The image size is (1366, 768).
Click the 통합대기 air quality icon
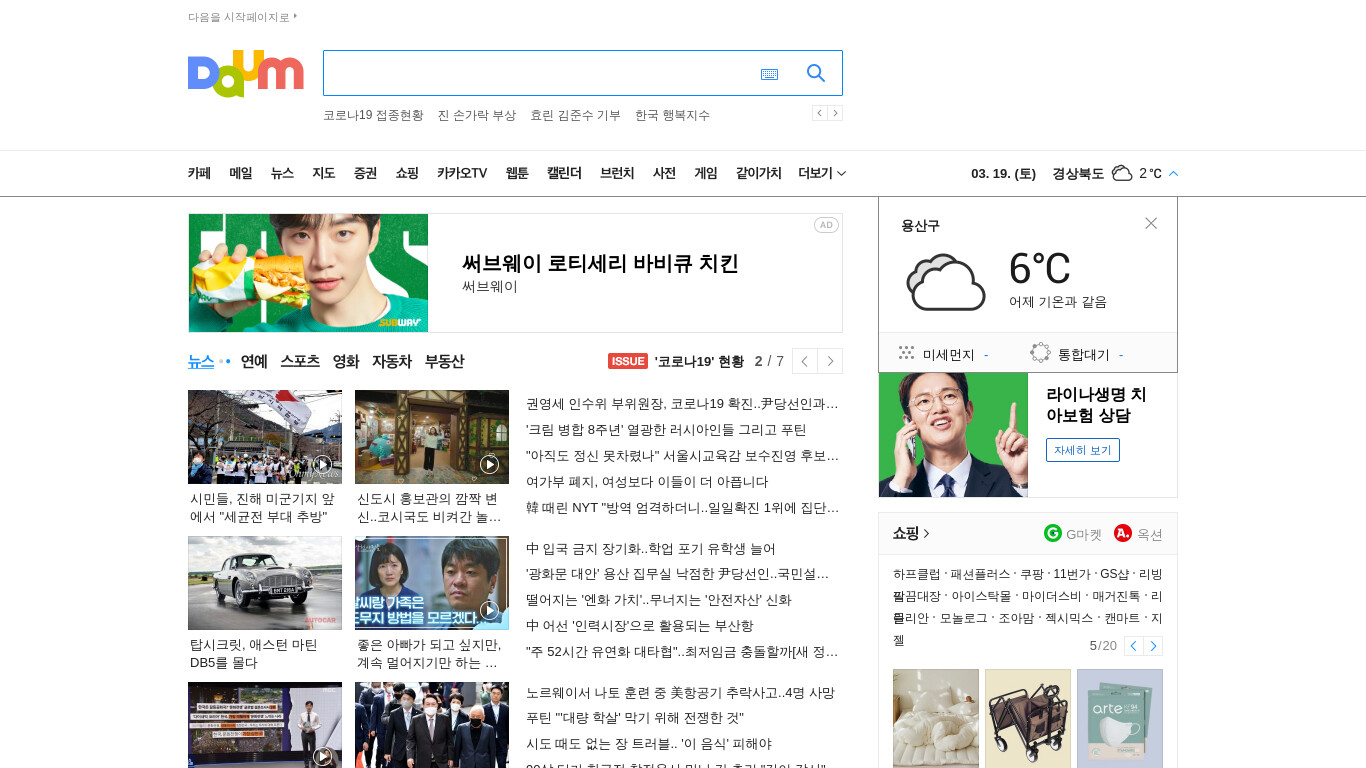pyautogui.click(x=1040, y=353)
